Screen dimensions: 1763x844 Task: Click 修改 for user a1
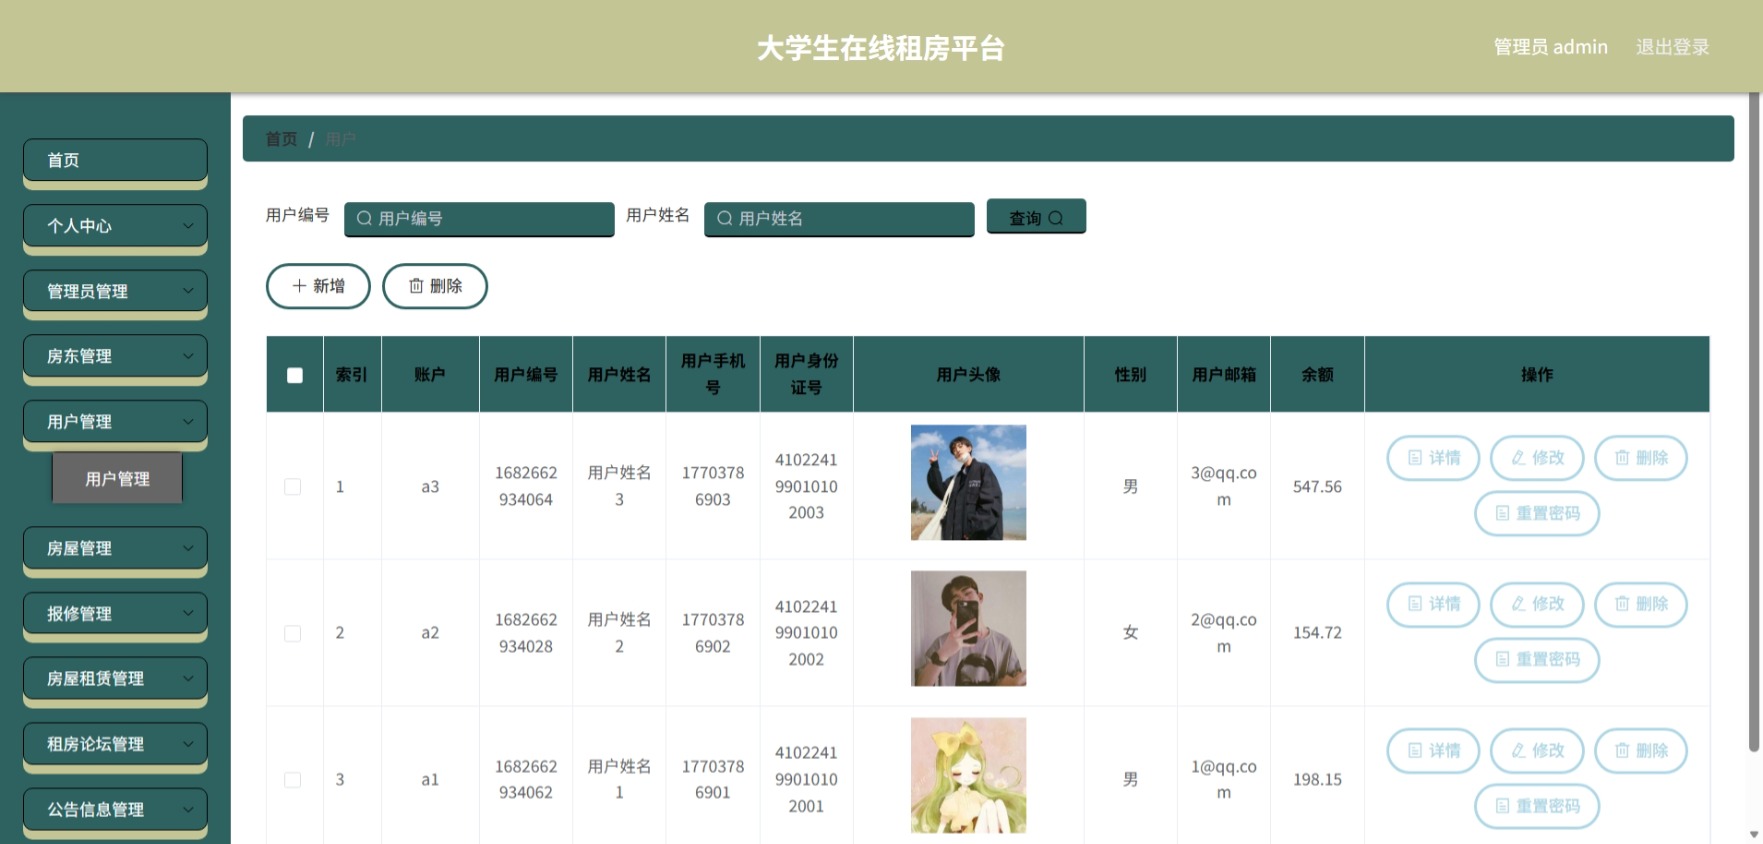point(1537,751)
